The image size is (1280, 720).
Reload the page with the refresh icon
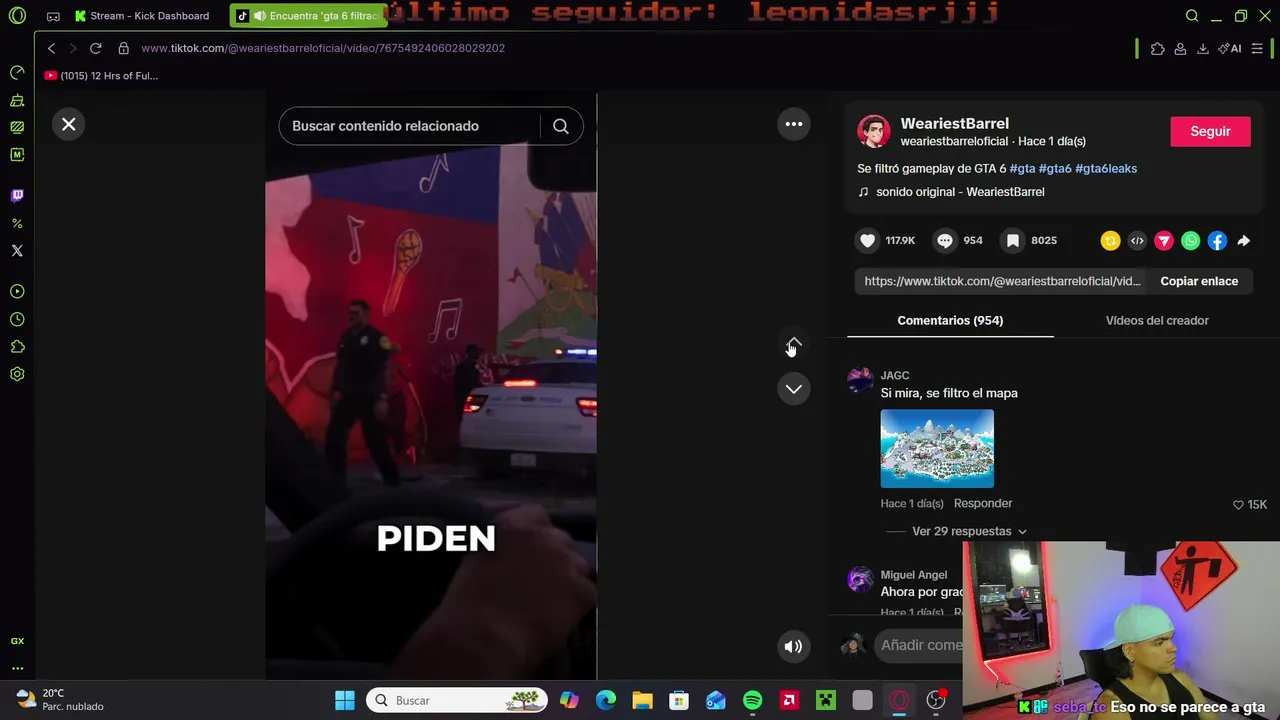96,48
